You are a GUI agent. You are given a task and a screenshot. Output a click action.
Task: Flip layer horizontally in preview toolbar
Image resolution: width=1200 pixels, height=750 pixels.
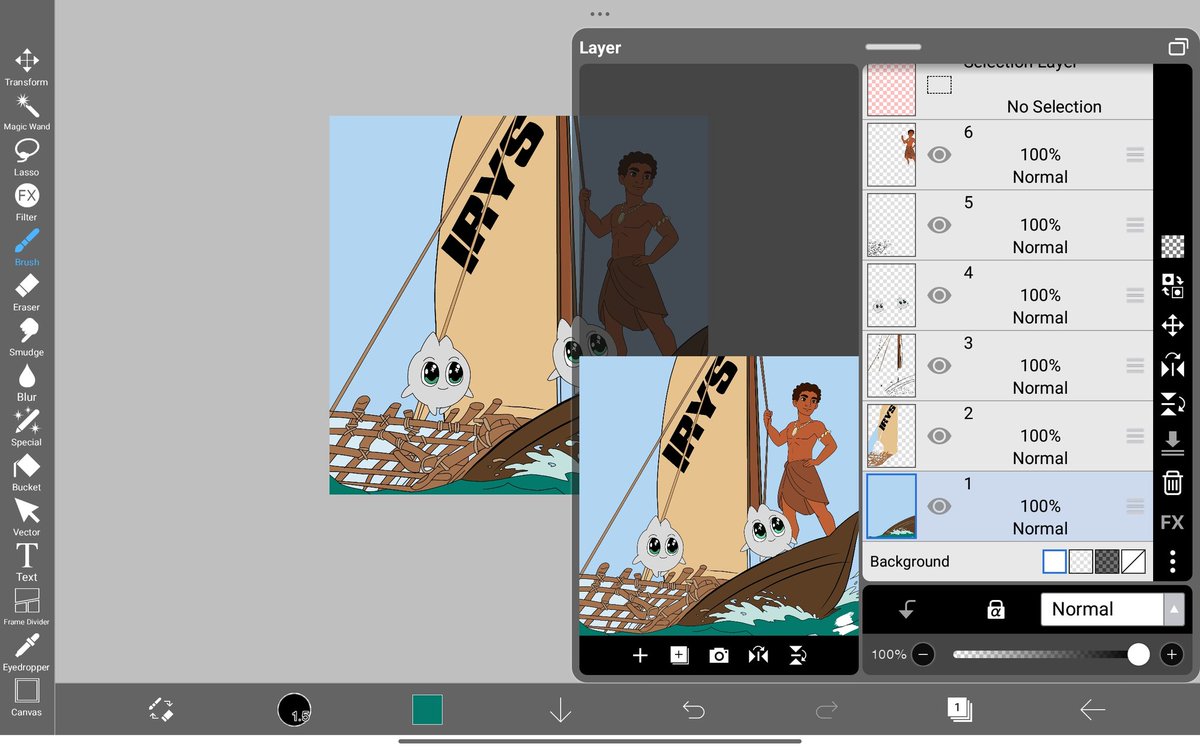pos(758,655)
